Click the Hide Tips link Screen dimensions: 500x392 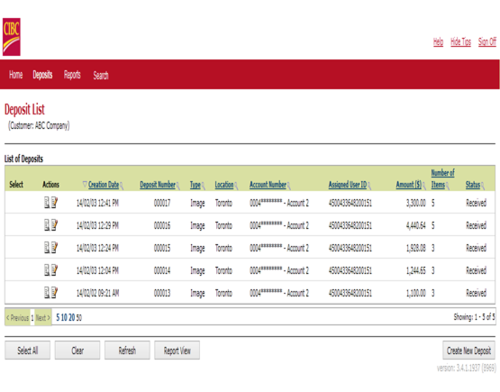(461, 42)
